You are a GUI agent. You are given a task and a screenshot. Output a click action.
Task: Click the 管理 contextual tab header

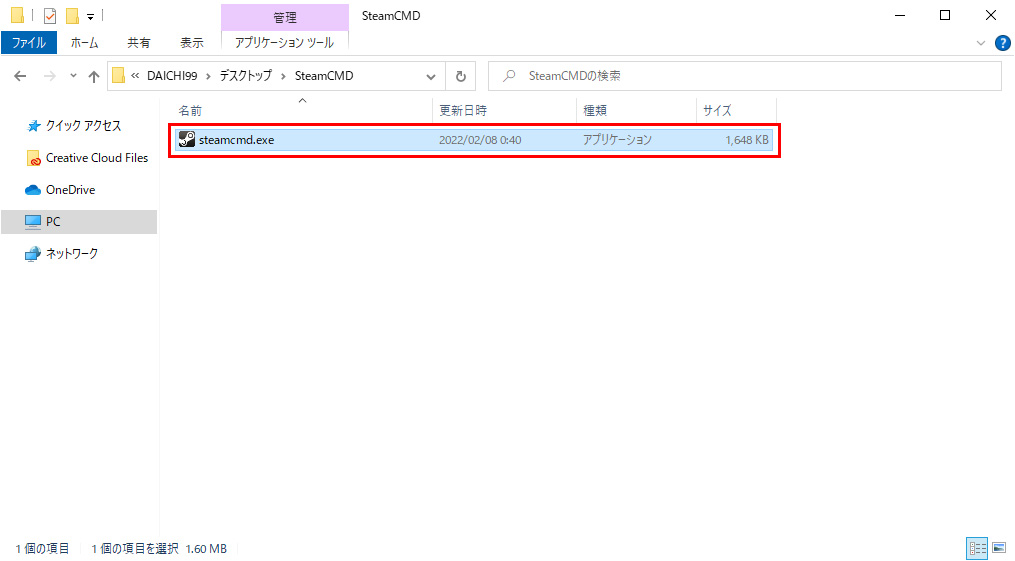285,17
